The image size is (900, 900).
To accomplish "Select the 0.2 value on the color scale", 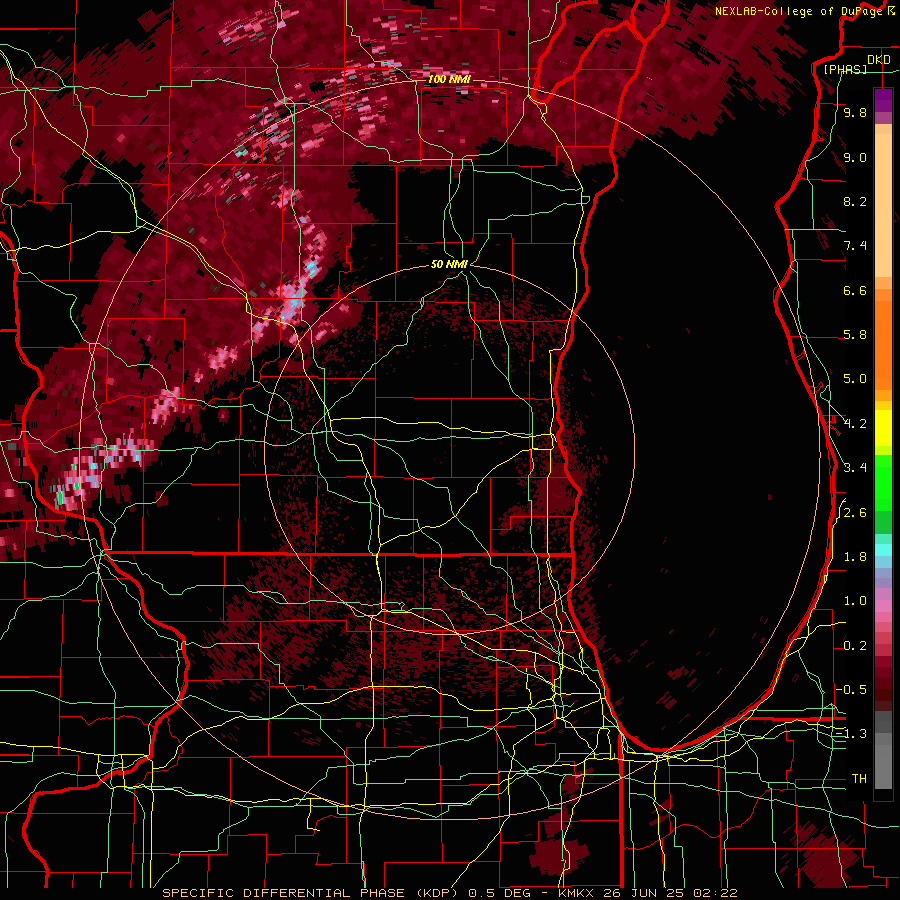I will [x=855, y=646].
